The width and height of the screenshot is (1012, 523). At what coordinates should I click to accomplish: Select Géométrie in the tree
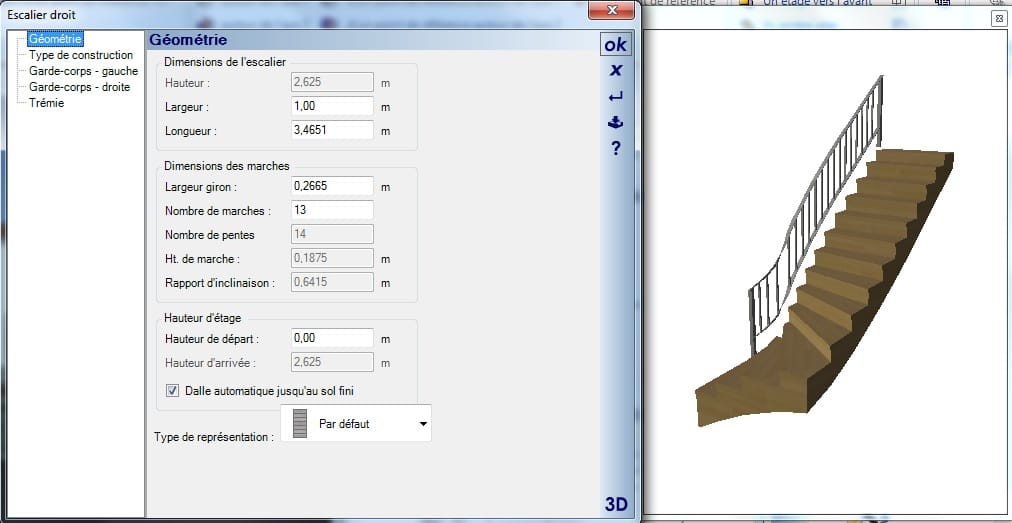pyautogui.click(x=56, y=39)
